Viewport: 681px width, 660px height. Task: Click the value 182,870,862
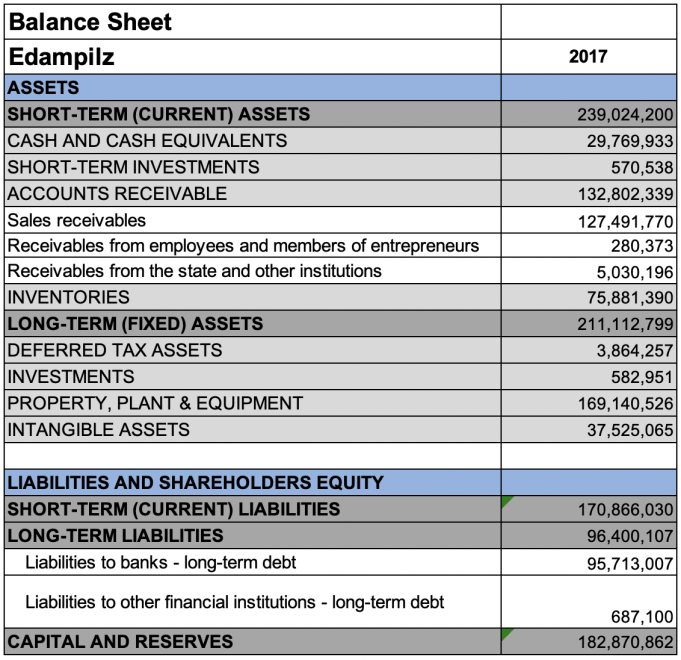click(625, 642)
